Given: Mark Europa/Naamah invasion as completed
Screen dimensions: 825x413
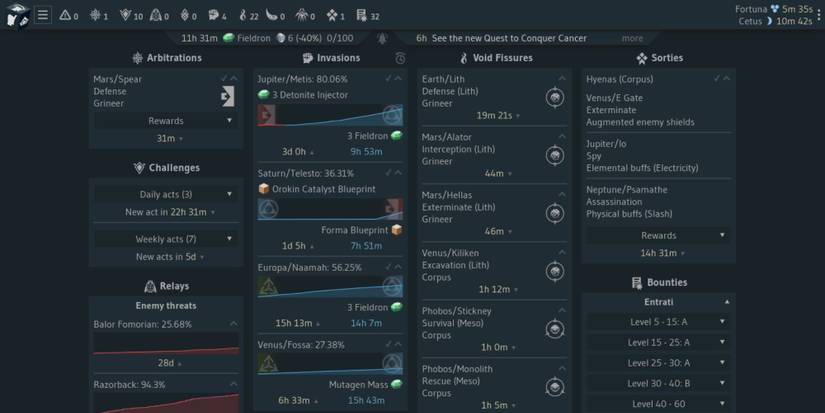Looking at the screenshot, I should pos(389,267).
